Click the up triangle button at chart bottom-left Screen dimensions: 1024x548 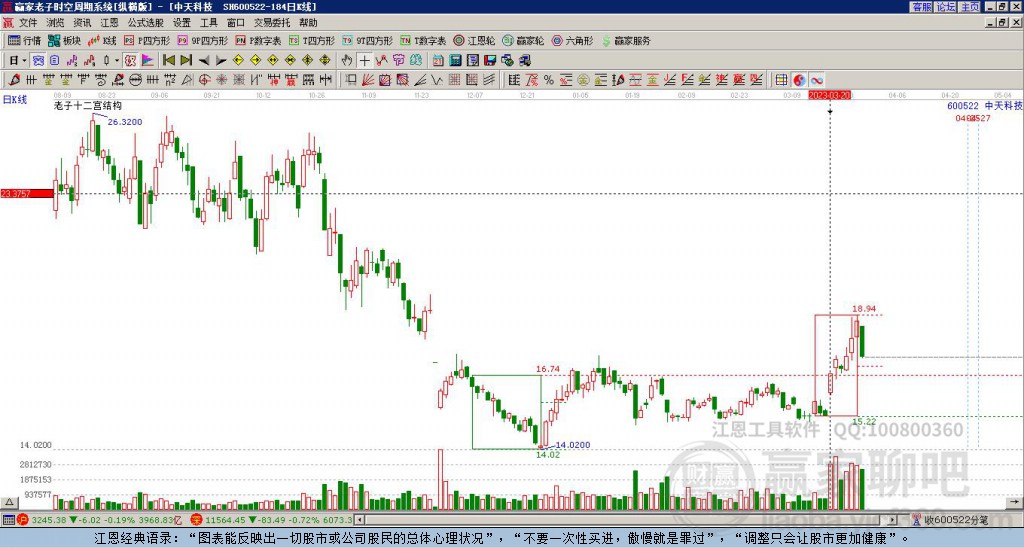pyautogui.click(x=9, y=502)
